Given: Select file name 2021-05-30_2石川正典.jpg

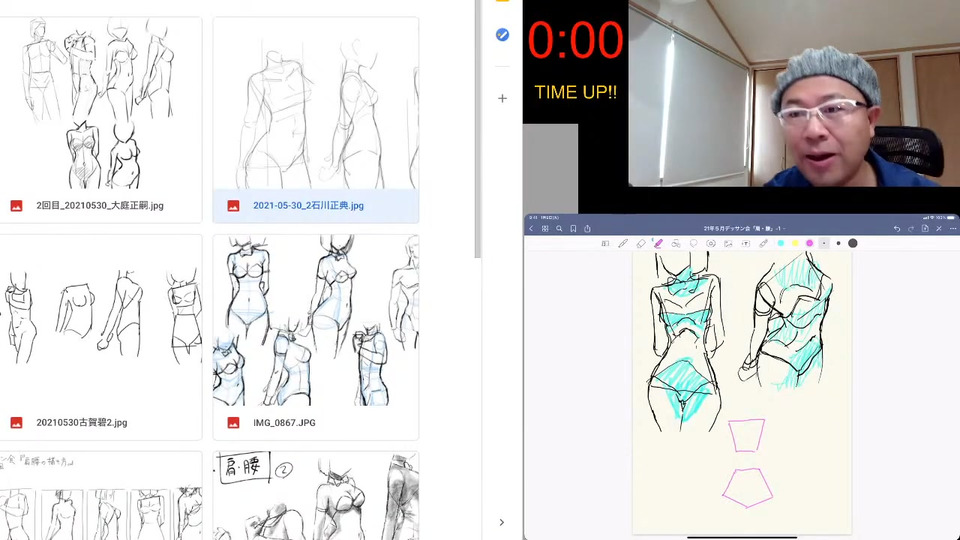Looking at the screenshot, I should 309,206.
